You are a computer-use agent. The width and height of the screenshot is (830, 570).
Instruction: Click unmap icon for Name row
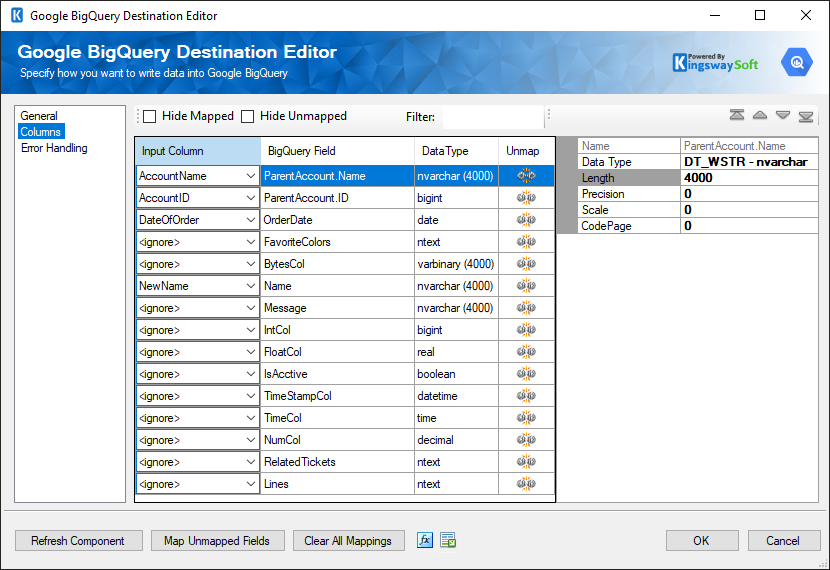point(526,286)
